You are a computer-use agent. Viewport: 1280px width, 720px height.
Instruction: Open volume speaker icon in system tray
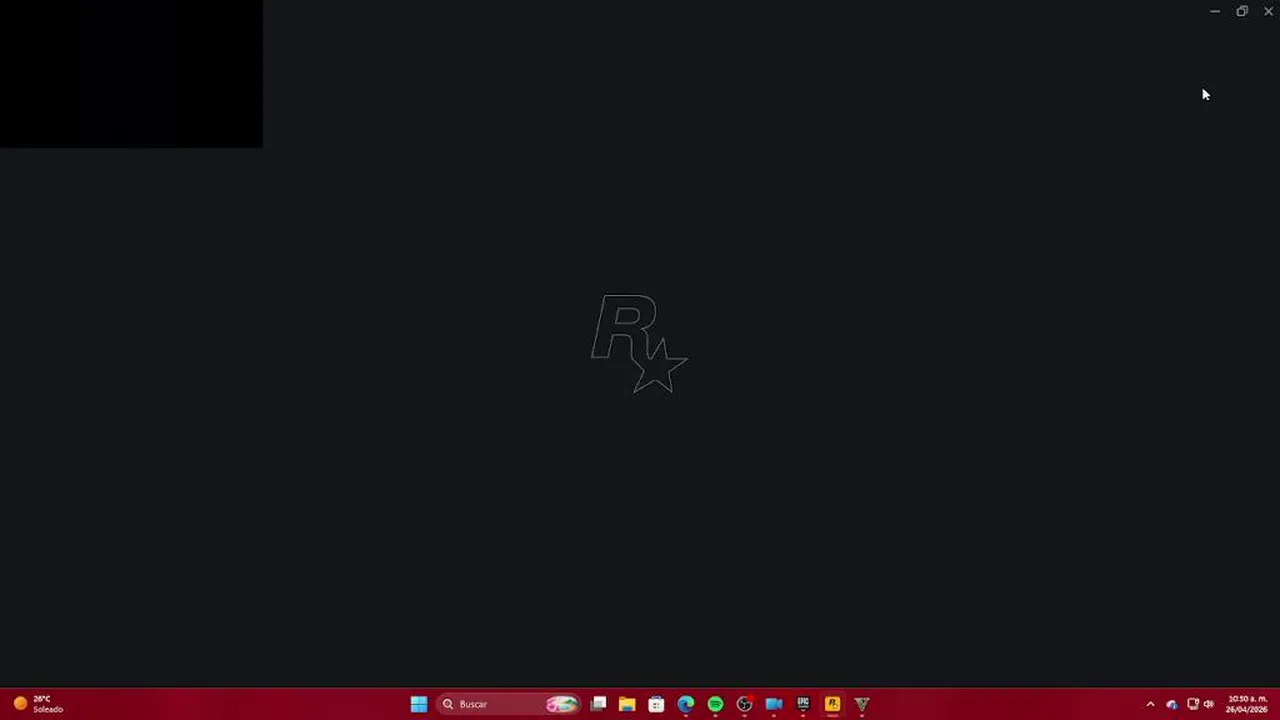pyautogui.click(x=1208, y=704)
